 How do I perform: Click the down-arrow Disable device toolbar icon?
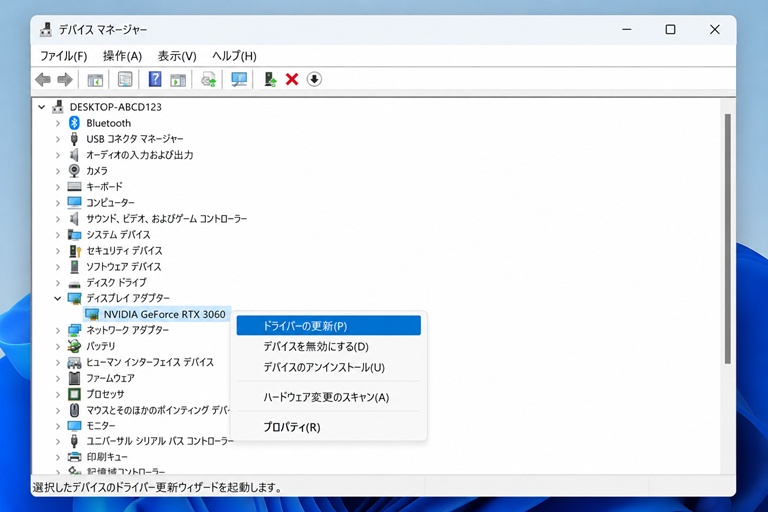(x=314, y=79)
